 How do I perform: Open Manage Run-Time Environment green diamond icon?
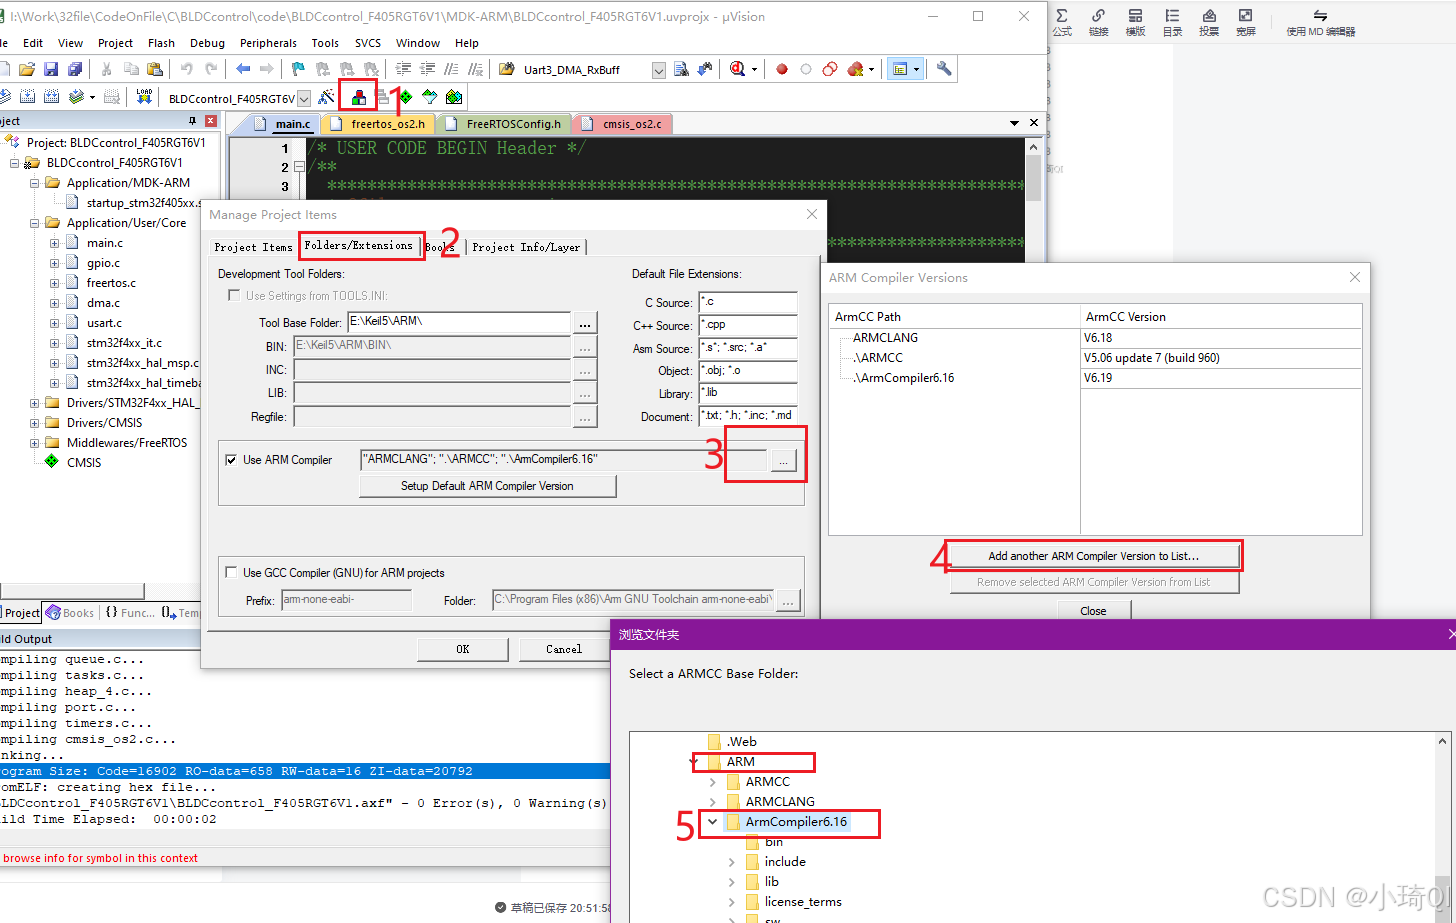pyautogui.click(x=406, y=97)
